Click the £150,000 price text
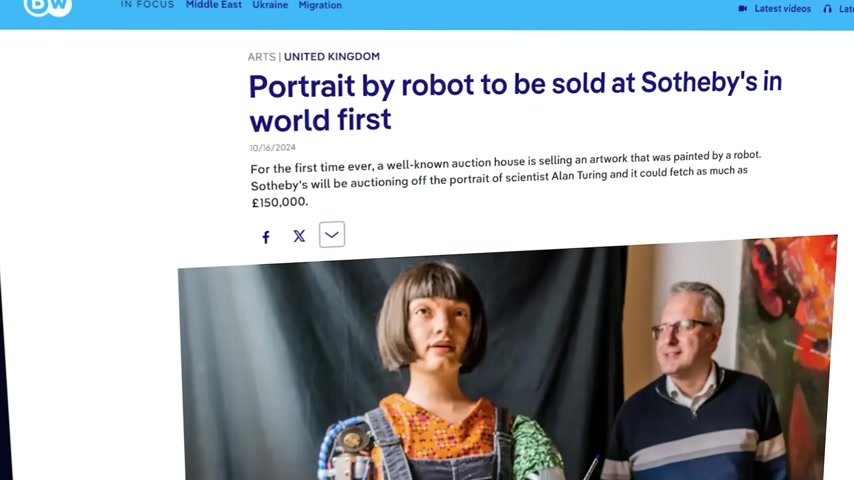Viewport: 854px width, 480px height. [x=279, y=202]
